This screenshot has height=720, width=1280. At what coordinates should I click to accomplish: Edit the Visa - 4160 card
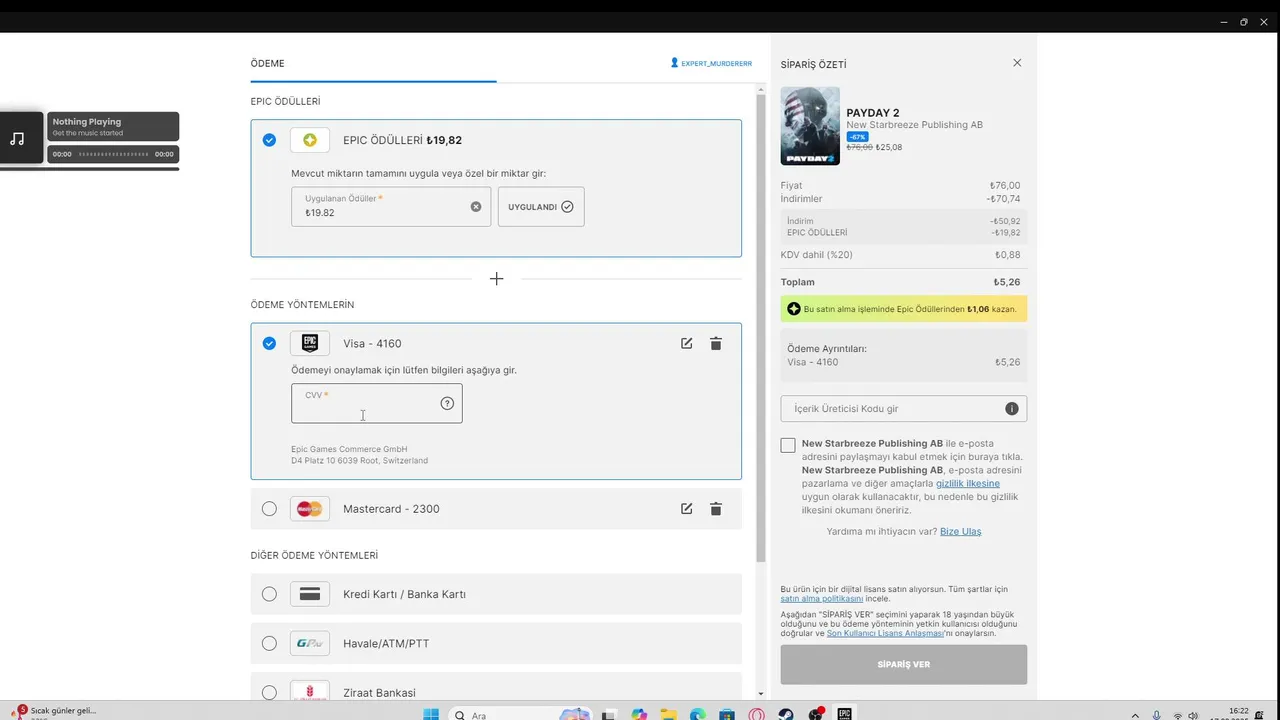(686, 343)
